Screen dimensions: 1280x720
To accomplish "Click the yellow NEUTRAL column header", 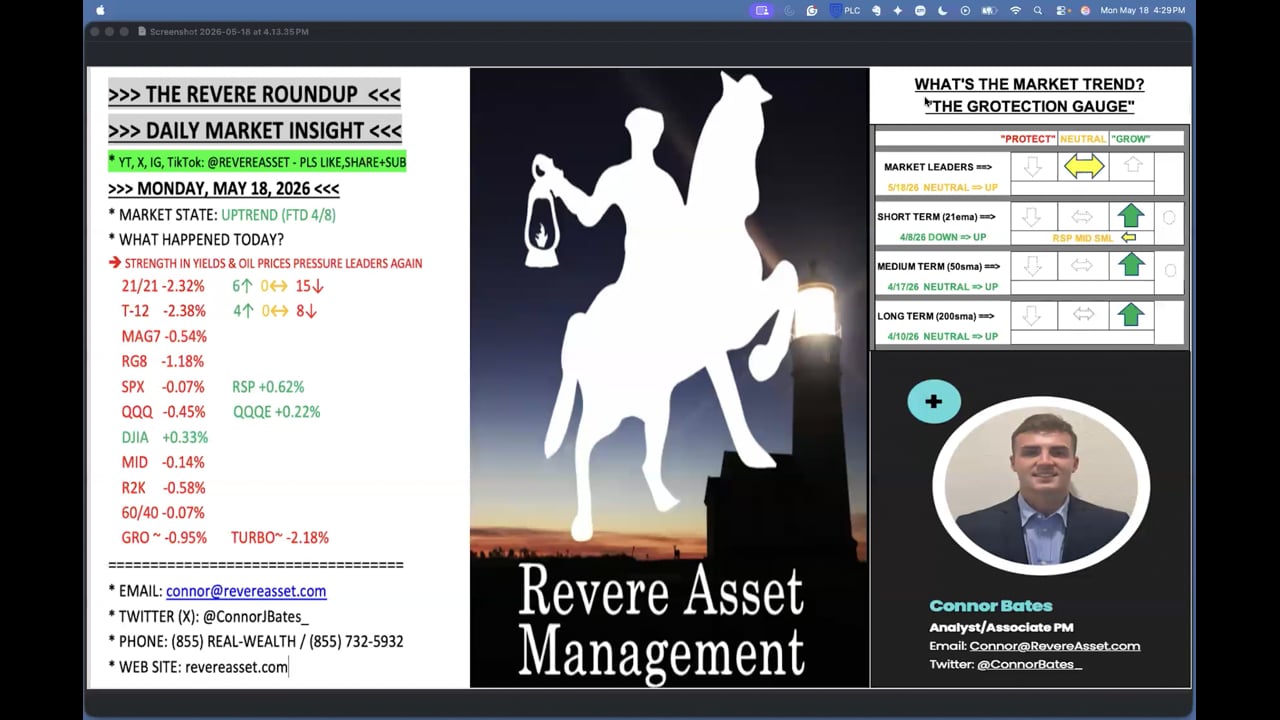I will 1082,139.
